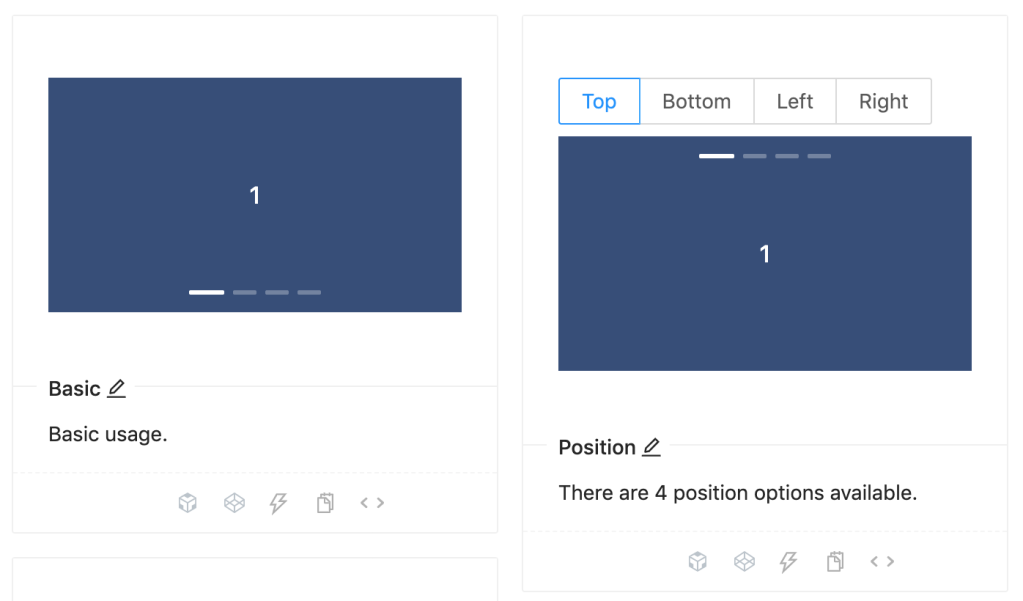Set dot position to Right

click(883, 102)
